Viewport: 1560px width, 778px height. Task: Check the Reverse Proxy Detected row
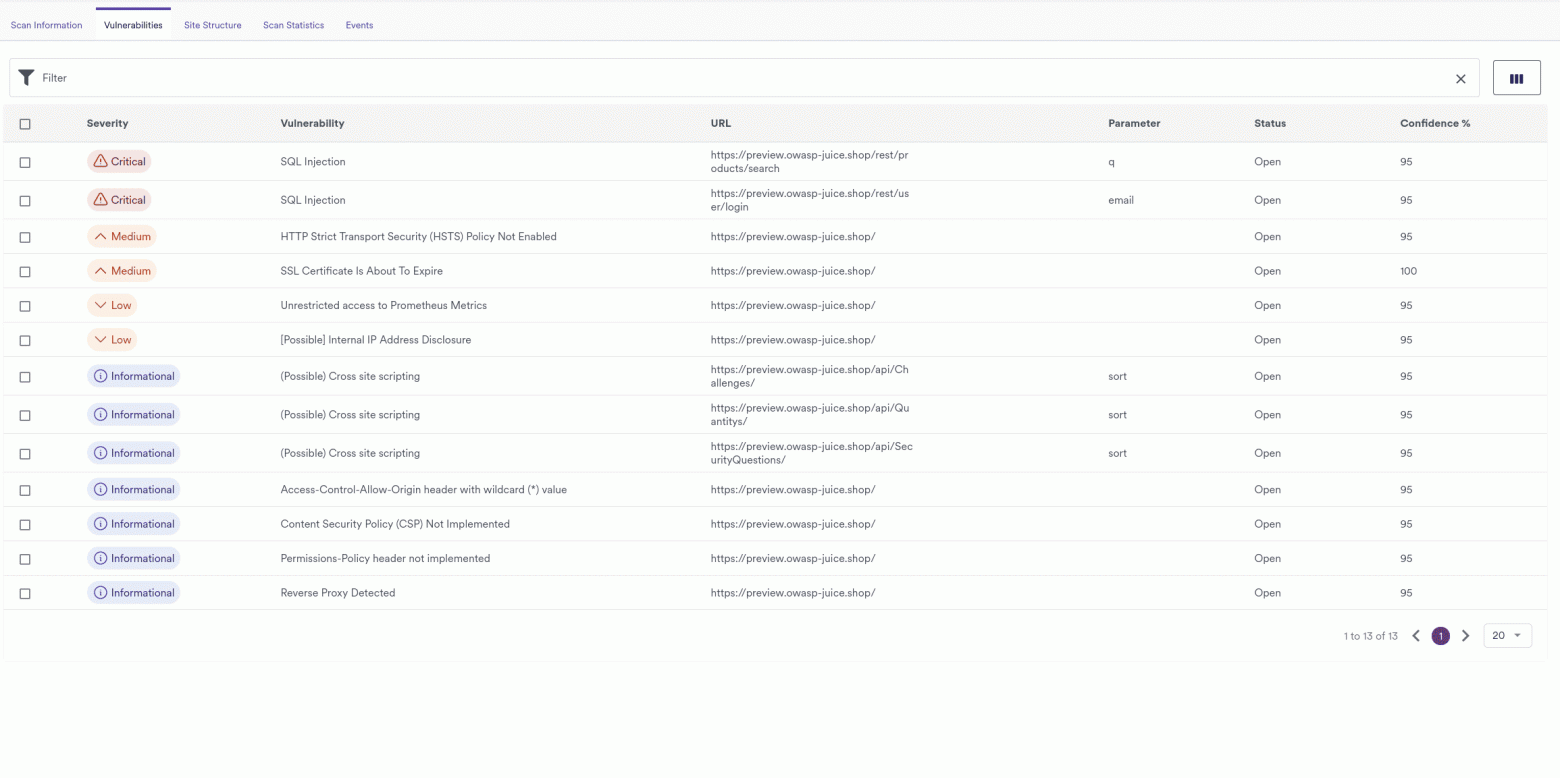[25, 594]
